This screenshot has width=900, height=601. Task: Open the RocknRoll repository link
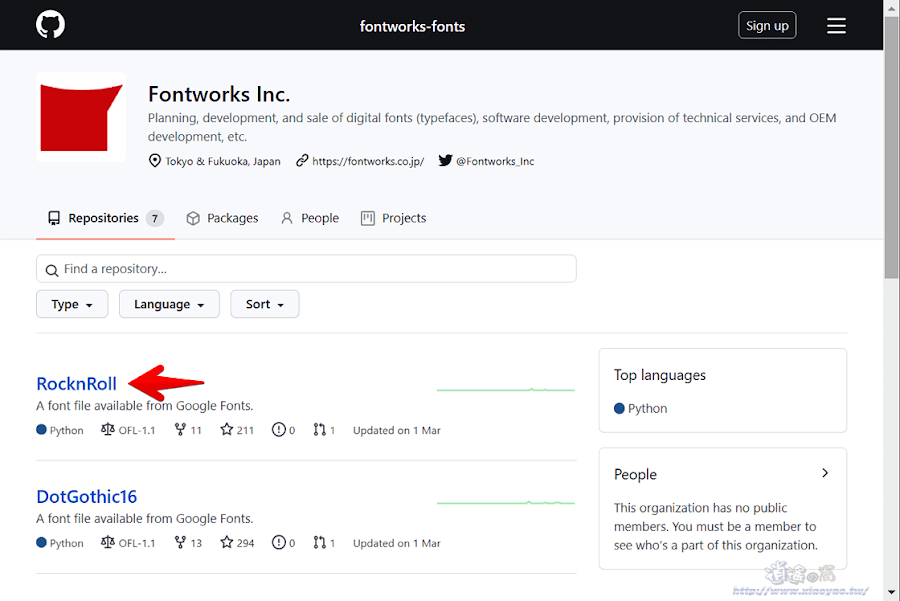pyautogui.click(x=77, y=384)
